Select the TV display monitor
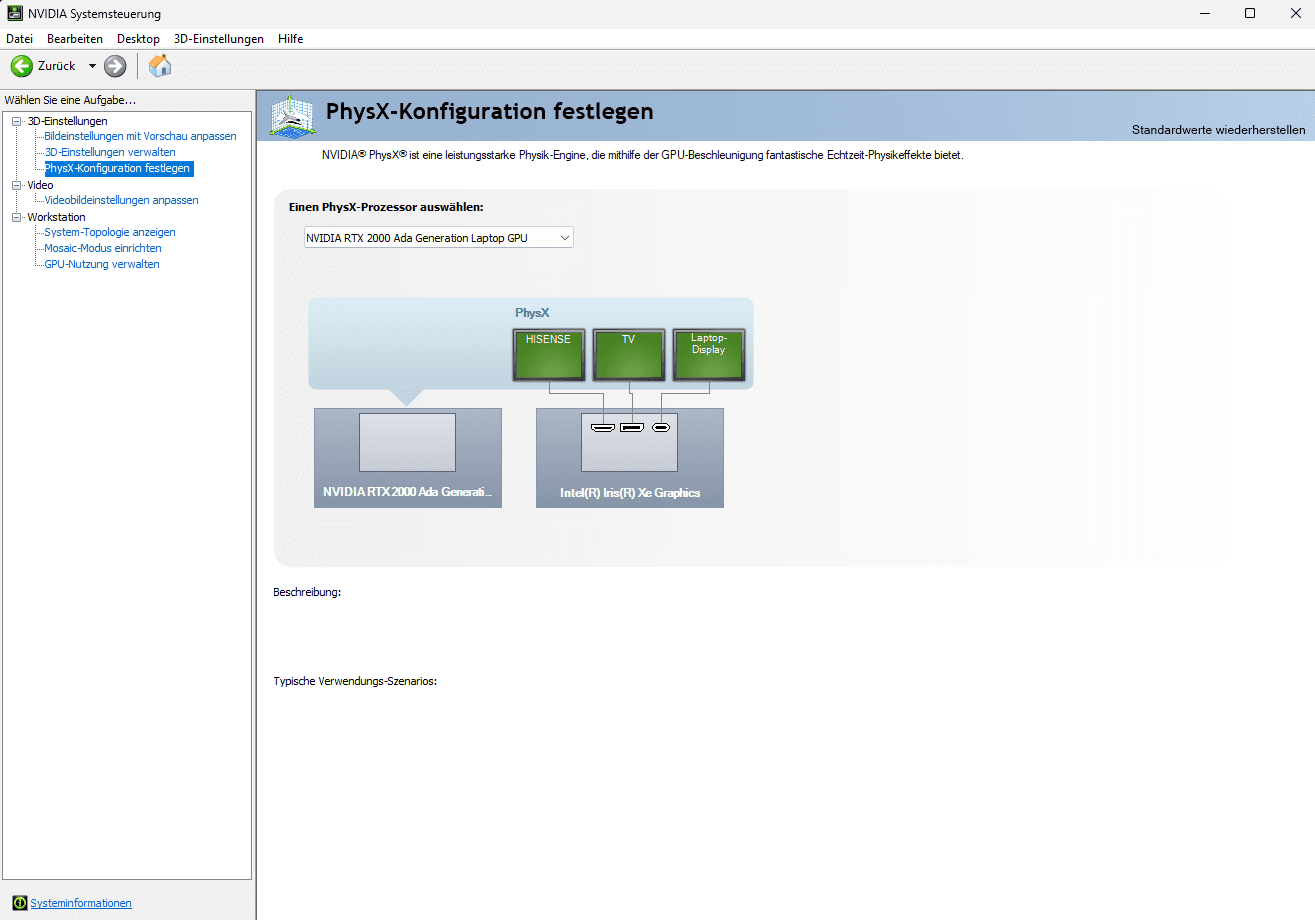The width and height of the screenshot is (1315, 920). 628,355
